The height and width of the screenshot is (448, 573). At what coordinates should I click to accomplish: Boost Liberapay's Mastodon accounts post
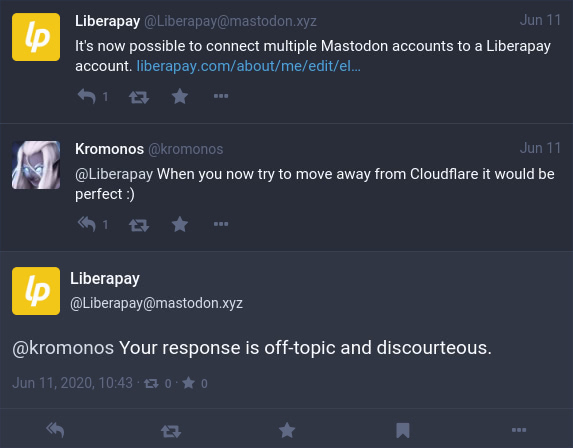(139, 97)
